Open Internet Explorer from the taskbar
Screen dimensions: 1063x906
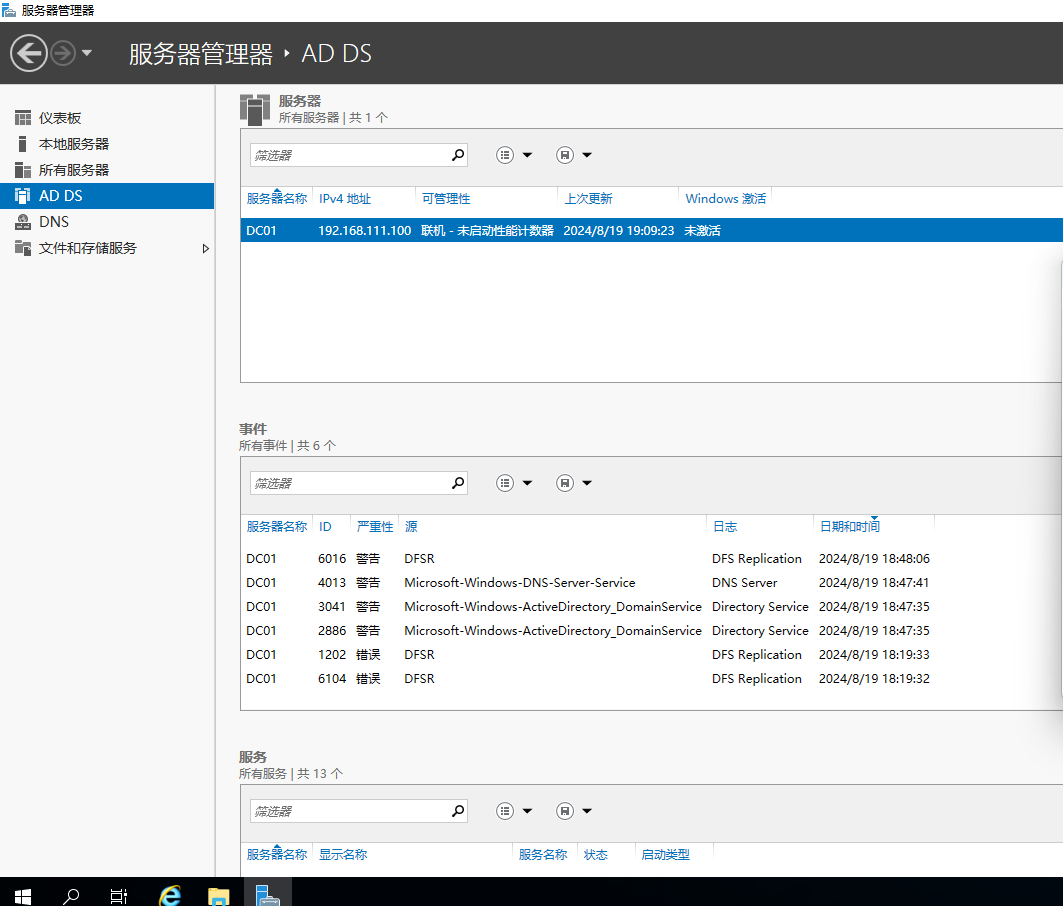171,893
